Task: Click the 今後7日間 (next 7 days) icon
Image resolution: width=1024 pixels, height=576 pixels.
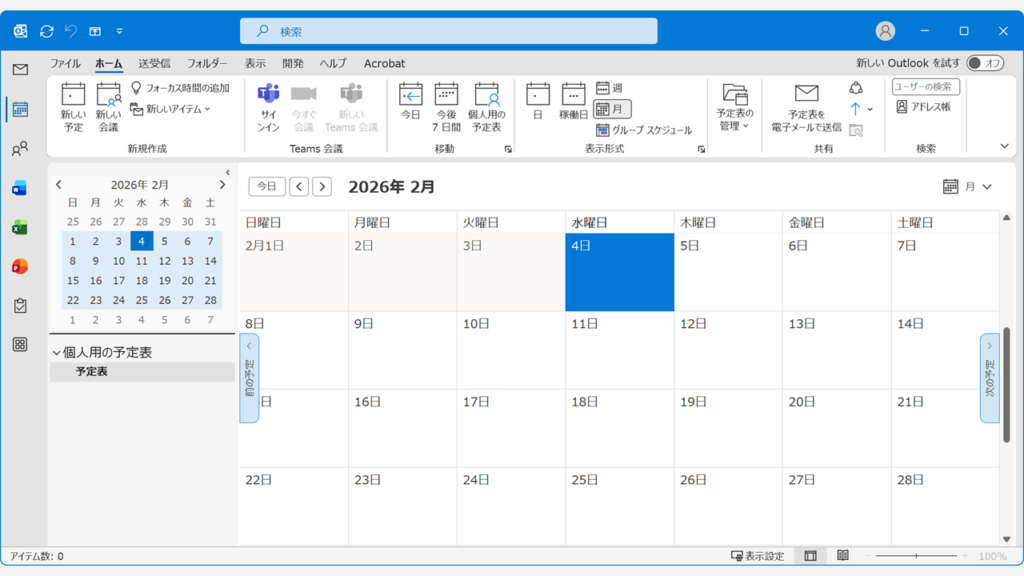Action: [446, 95]
